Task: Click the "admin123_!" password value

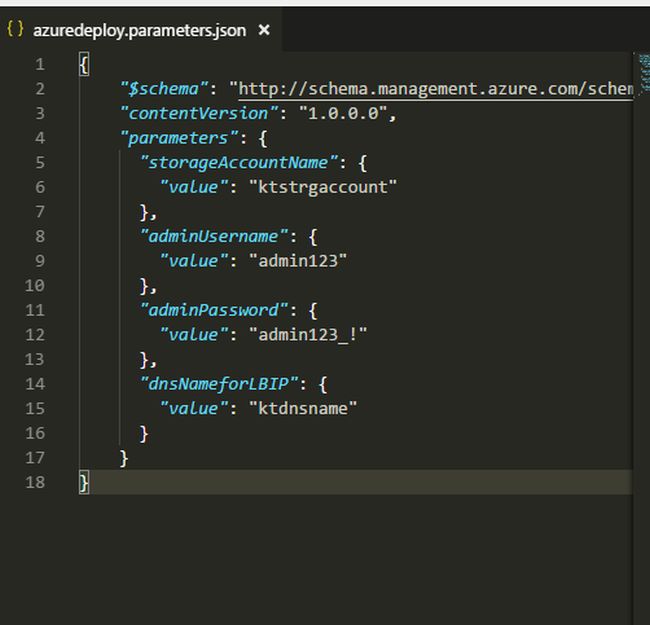Action: [308, 335]
